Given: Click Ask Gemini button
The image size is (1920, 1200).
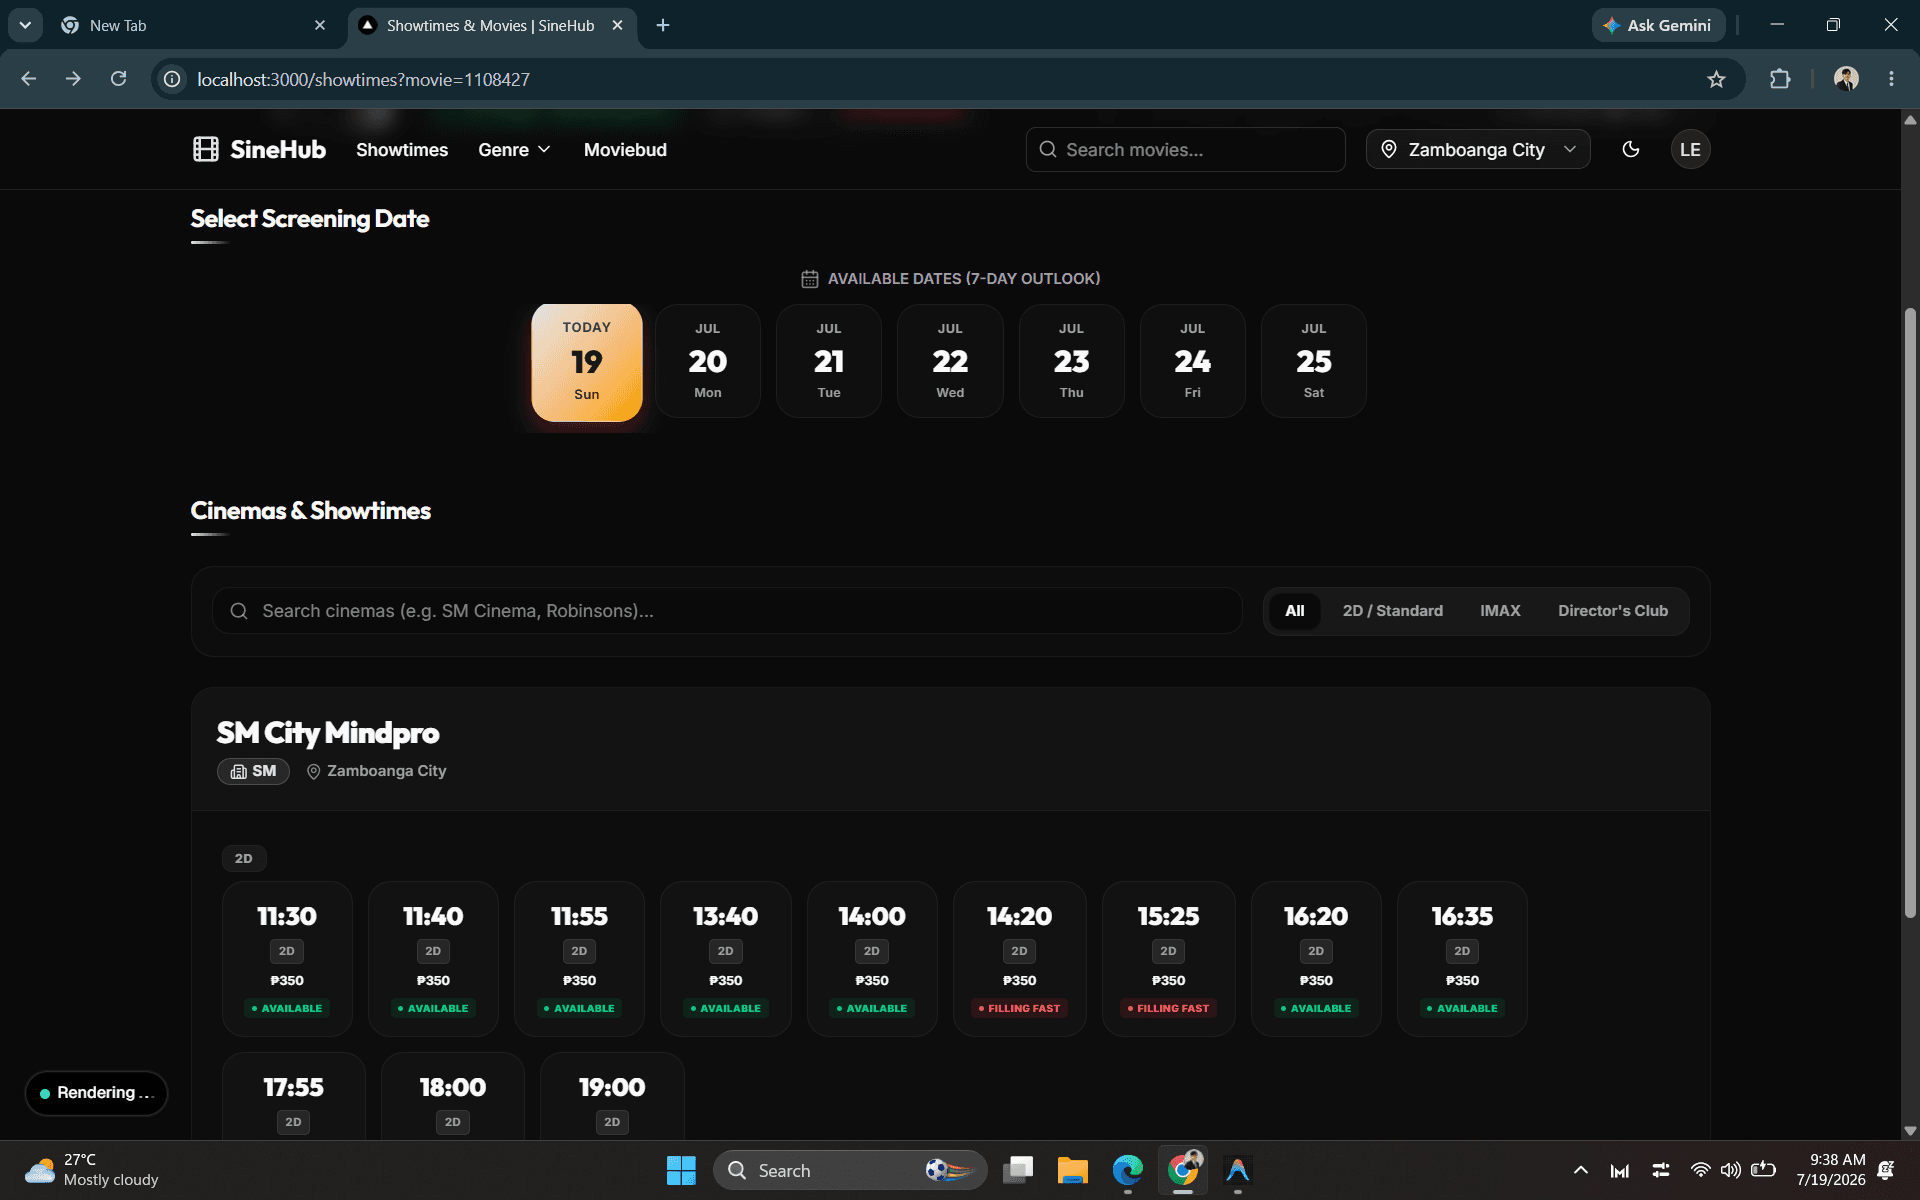Looking at the screenshot, I should coord(1658,25).
